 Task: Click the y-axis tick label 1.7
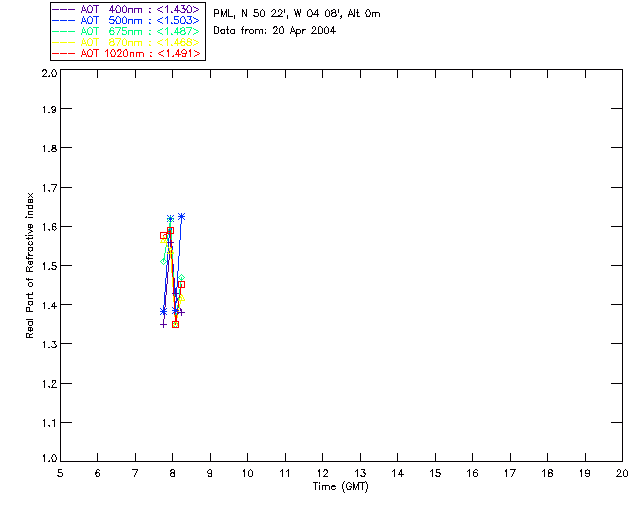[49, 188]
